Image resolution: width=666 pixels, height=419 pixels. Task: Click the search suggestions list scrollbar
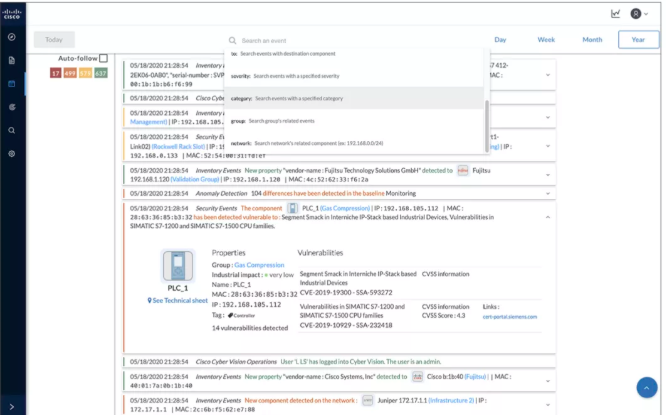pos(487,120)
